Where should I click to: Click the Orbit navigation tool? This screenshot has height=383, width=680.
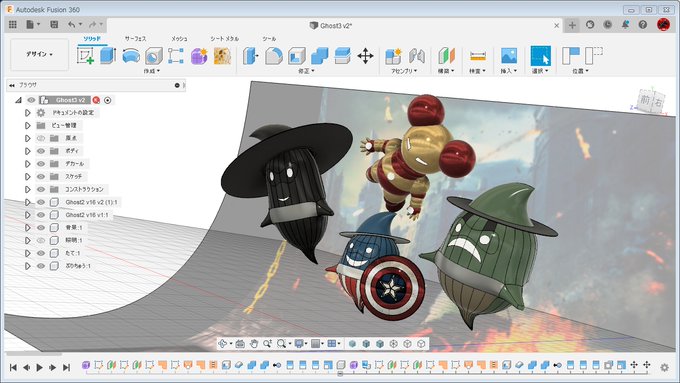point(223,344)
